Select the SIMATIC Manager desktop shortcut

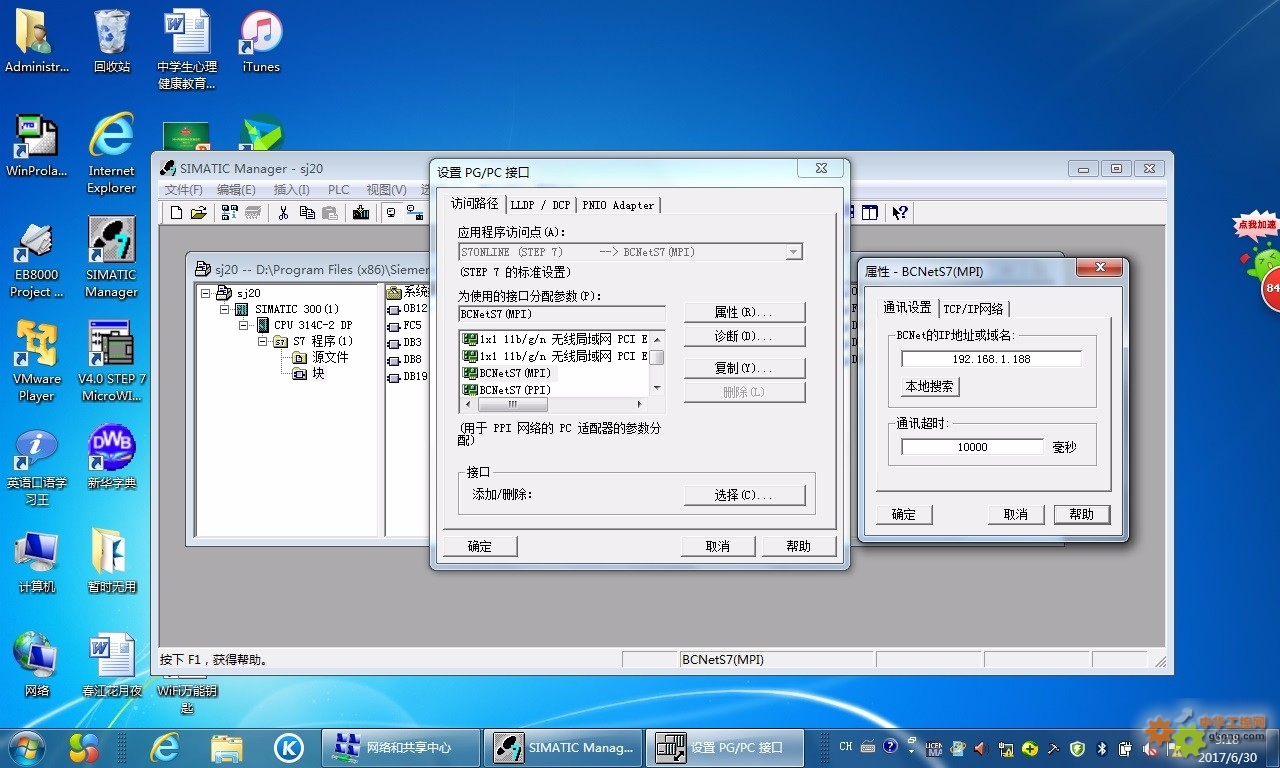tap(111, 257)
